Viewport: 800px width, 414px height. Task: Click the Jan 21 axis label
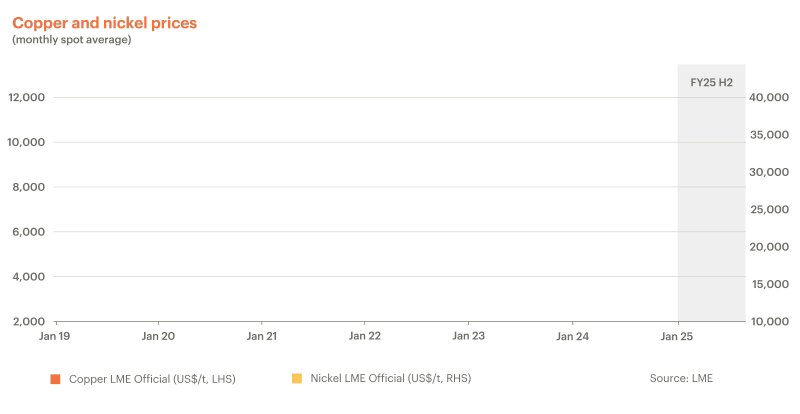261,337
